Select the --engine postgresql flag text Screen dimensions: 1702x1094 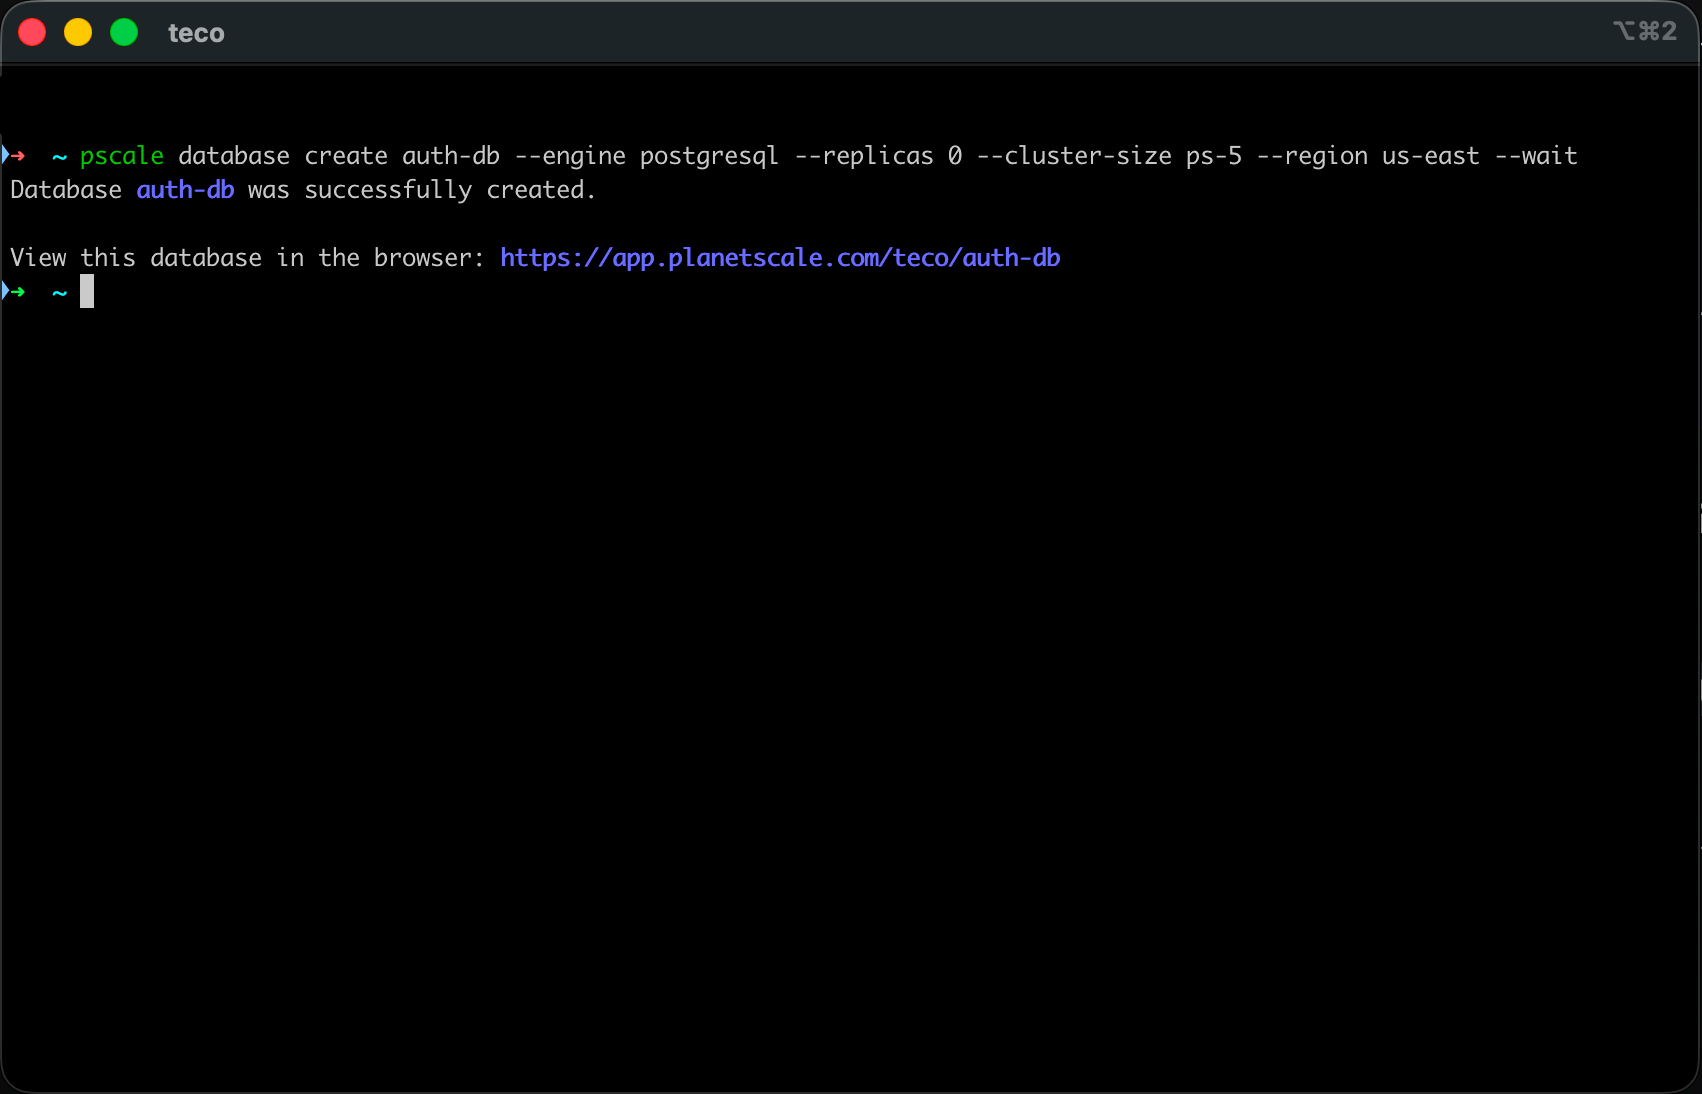click(645, 155)
